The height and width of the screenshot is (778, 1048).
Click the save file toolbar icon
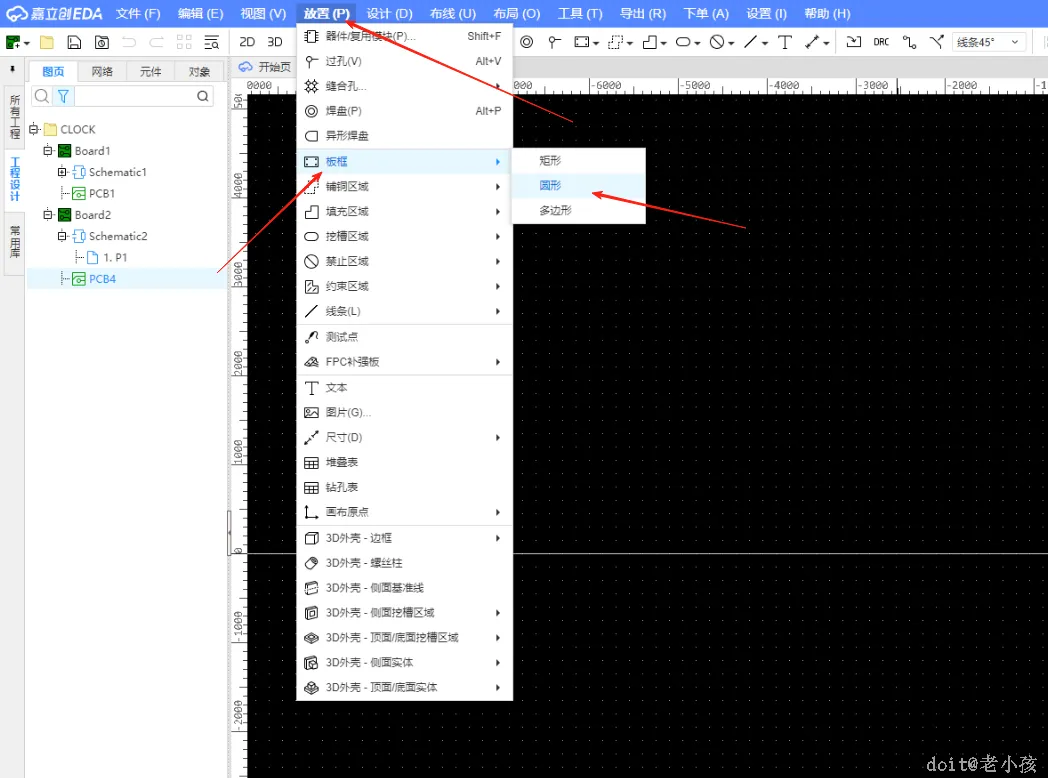tap(74, 42)
